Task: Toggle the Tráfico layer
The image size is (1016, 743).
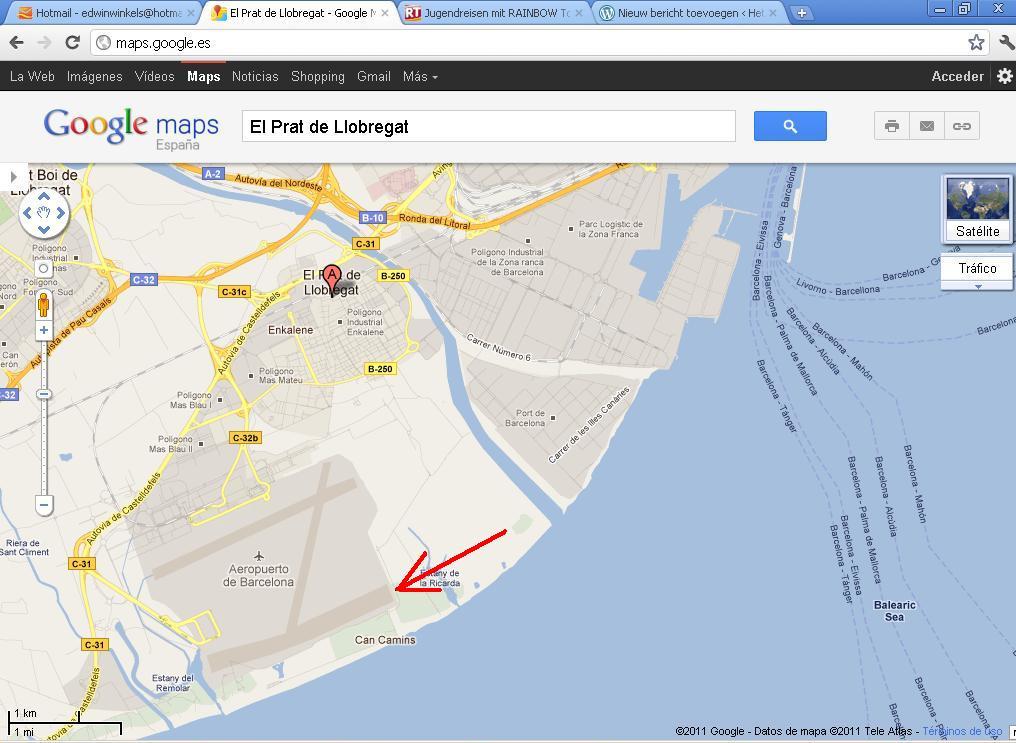Action: pyautogui.click(x=977, y=268)
